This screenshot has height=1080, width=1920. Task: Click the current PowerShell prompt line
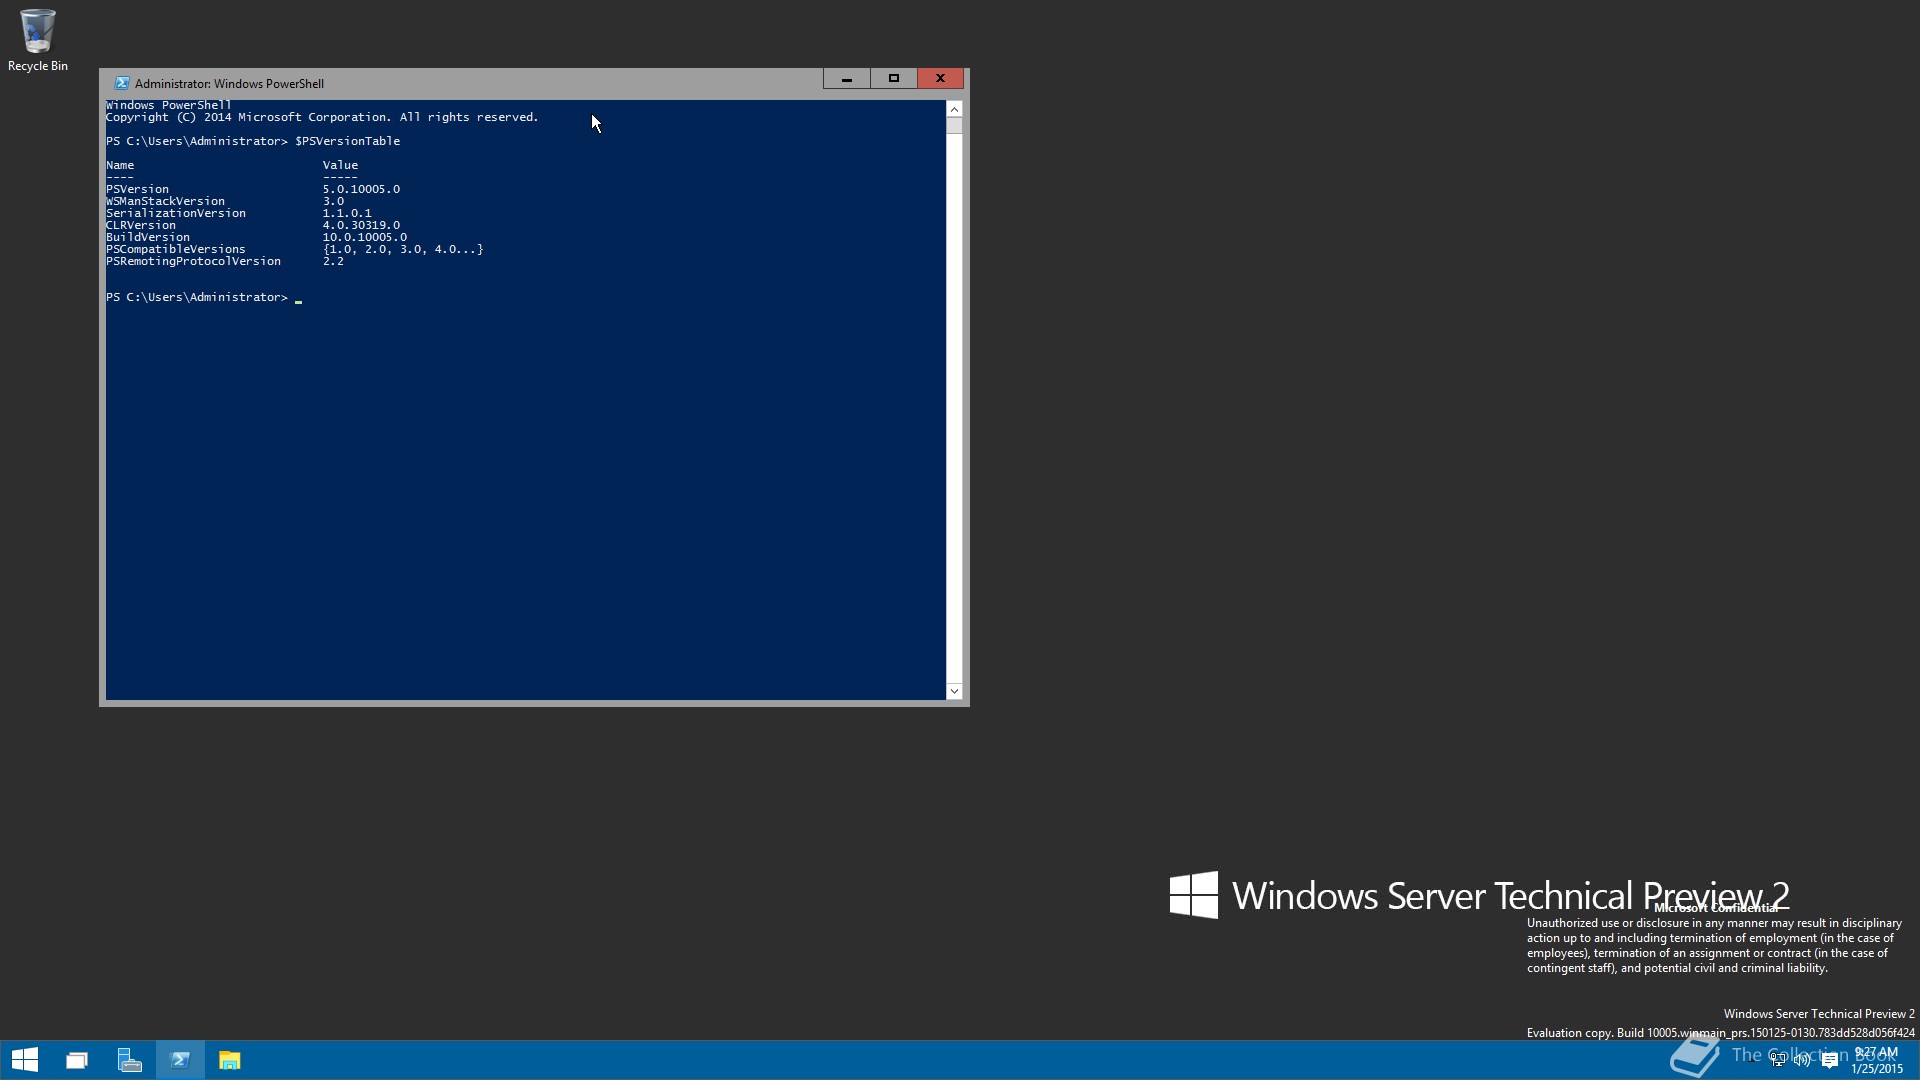point(204,297)
